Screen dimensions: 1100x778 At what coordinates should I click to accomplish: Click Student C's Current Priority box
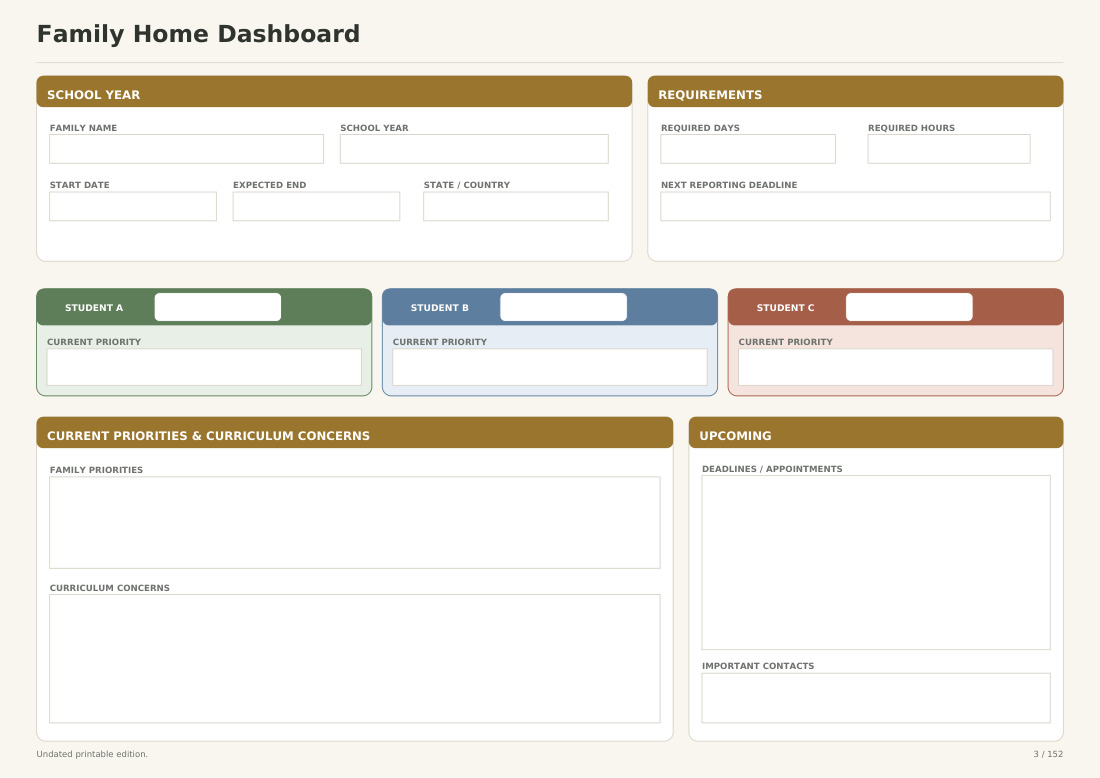pos(896,367)
